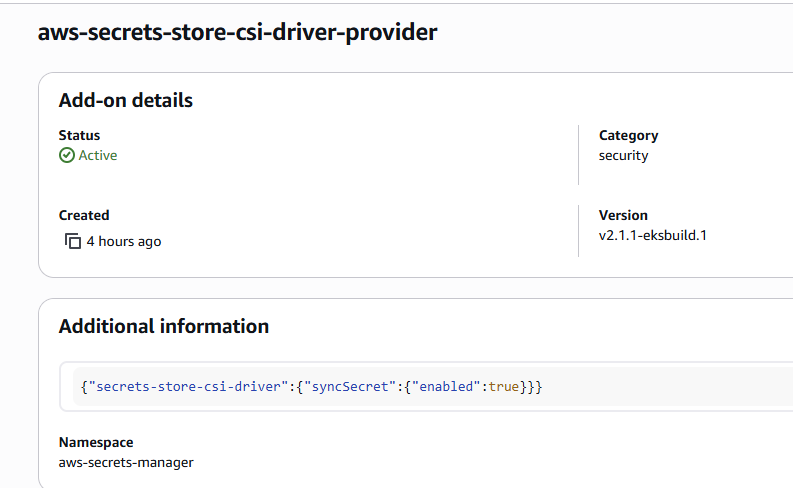Click the Status field label

click(79, 135)
